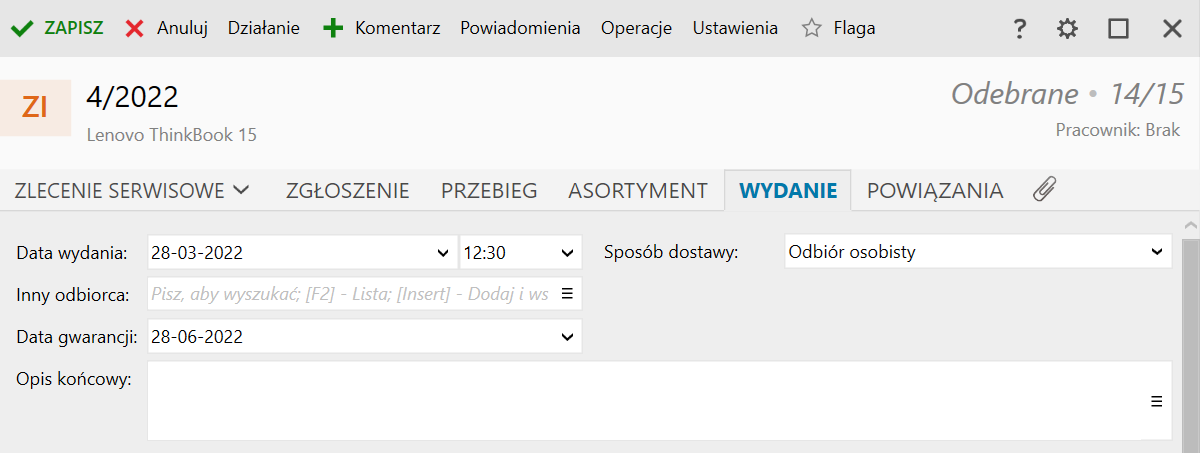Open the Operacje menu
Viewport: 1200px width, 453px height.
pyautogui.click(x=636, y=28)
